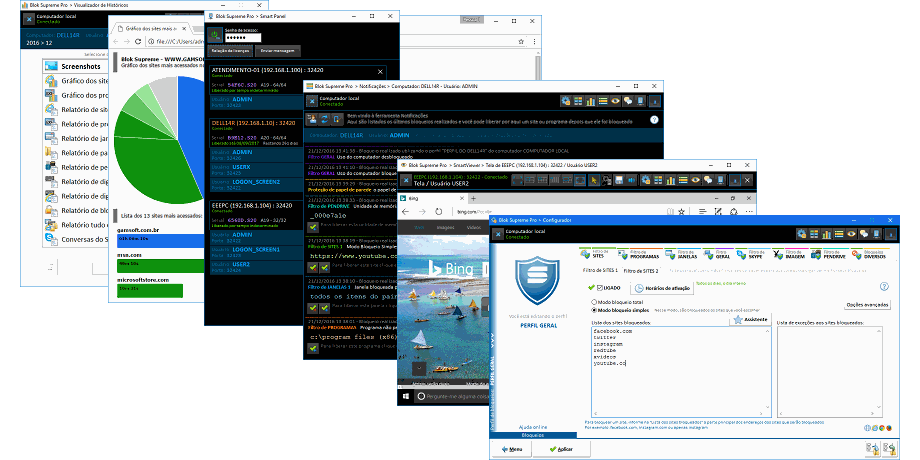Open Bloqueios DIVERSOS tab in Configurador
The height and width of the screenshot is (460, 920).
click(869, 254)
